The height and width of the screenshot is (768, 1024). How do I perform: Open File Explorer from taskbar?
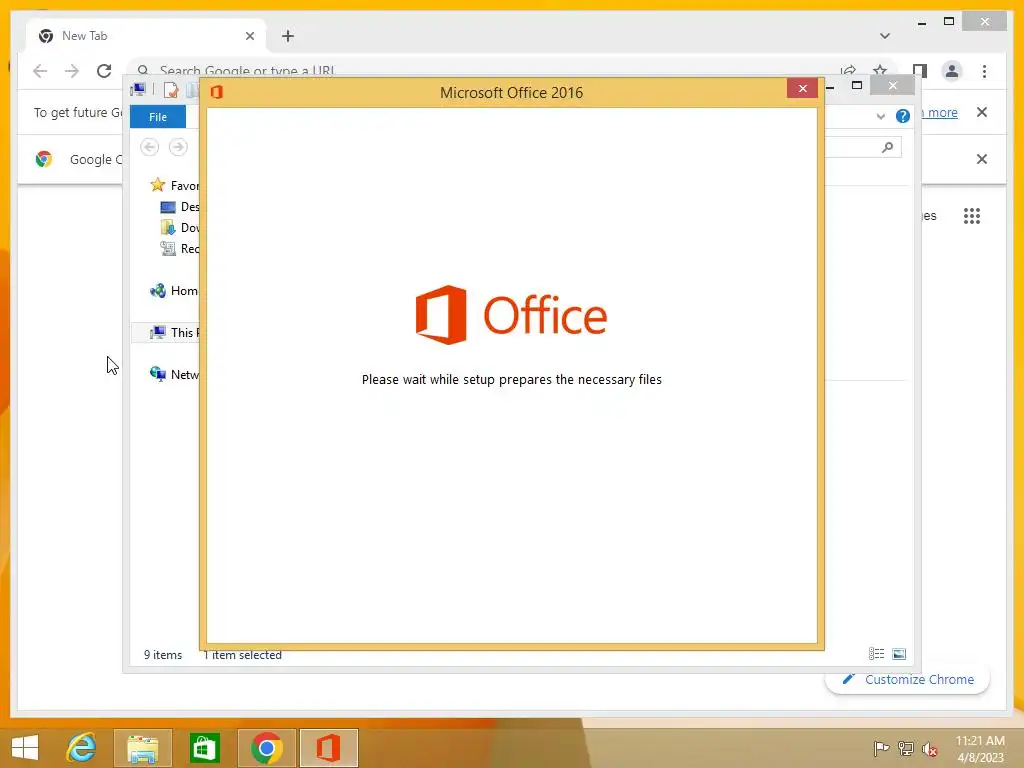[143, 748]
